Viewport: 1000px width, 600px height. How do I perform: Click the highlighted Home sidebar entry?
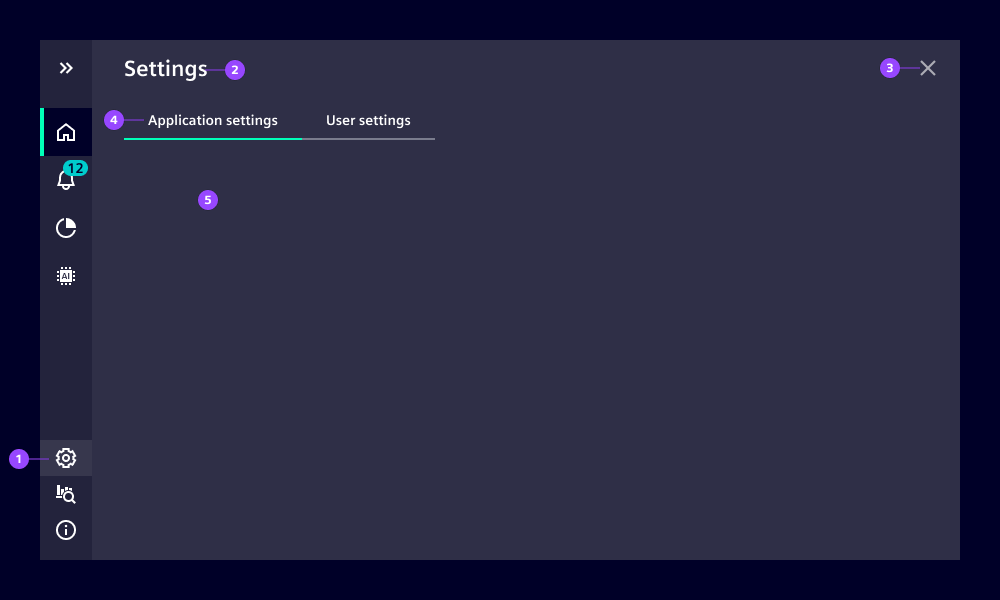pos(66,132)
